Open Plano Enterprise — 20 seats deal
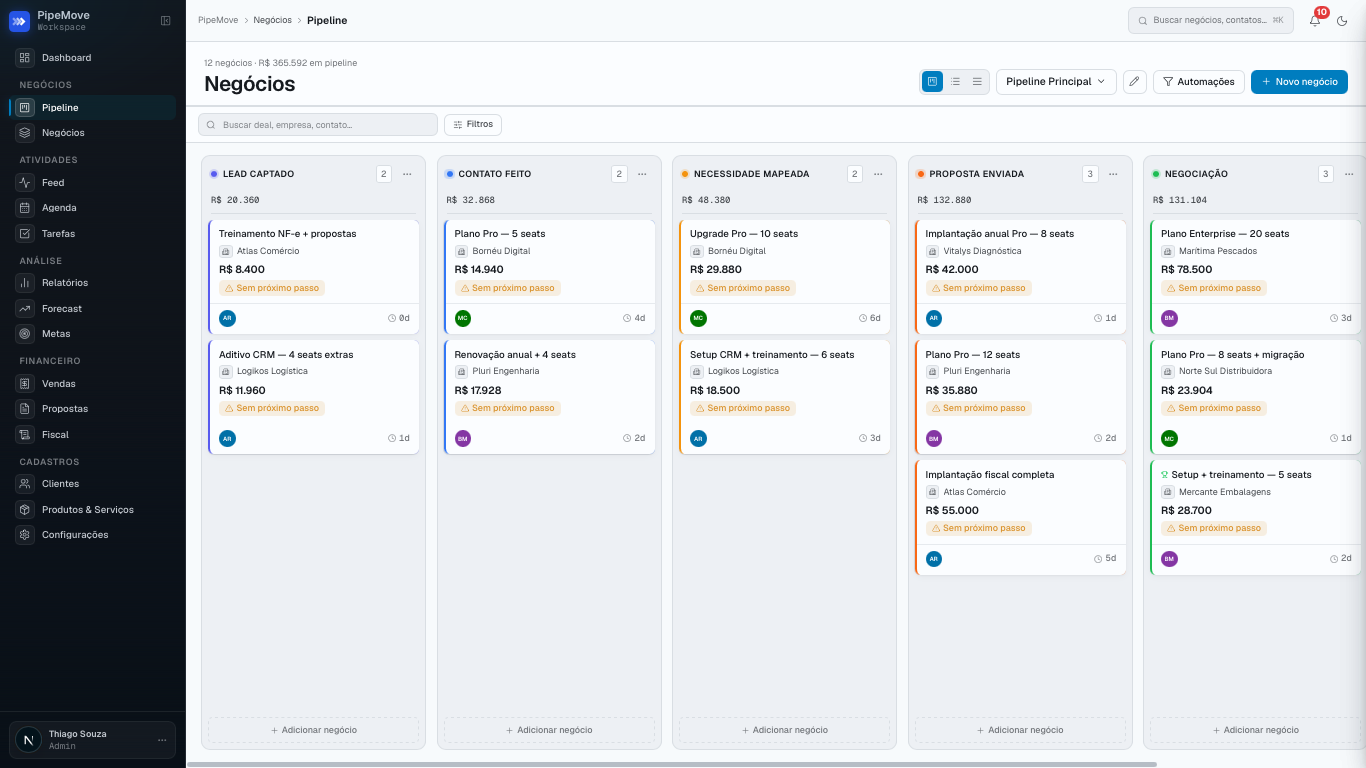The width and height of the screenshot is (1366, 768). [x=1256, y=277]
